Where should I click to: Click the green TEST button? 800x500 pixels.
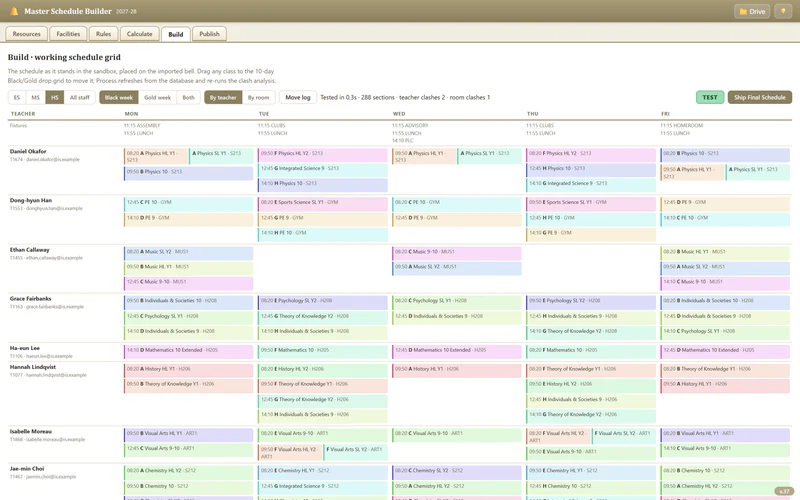pos(710,97)
